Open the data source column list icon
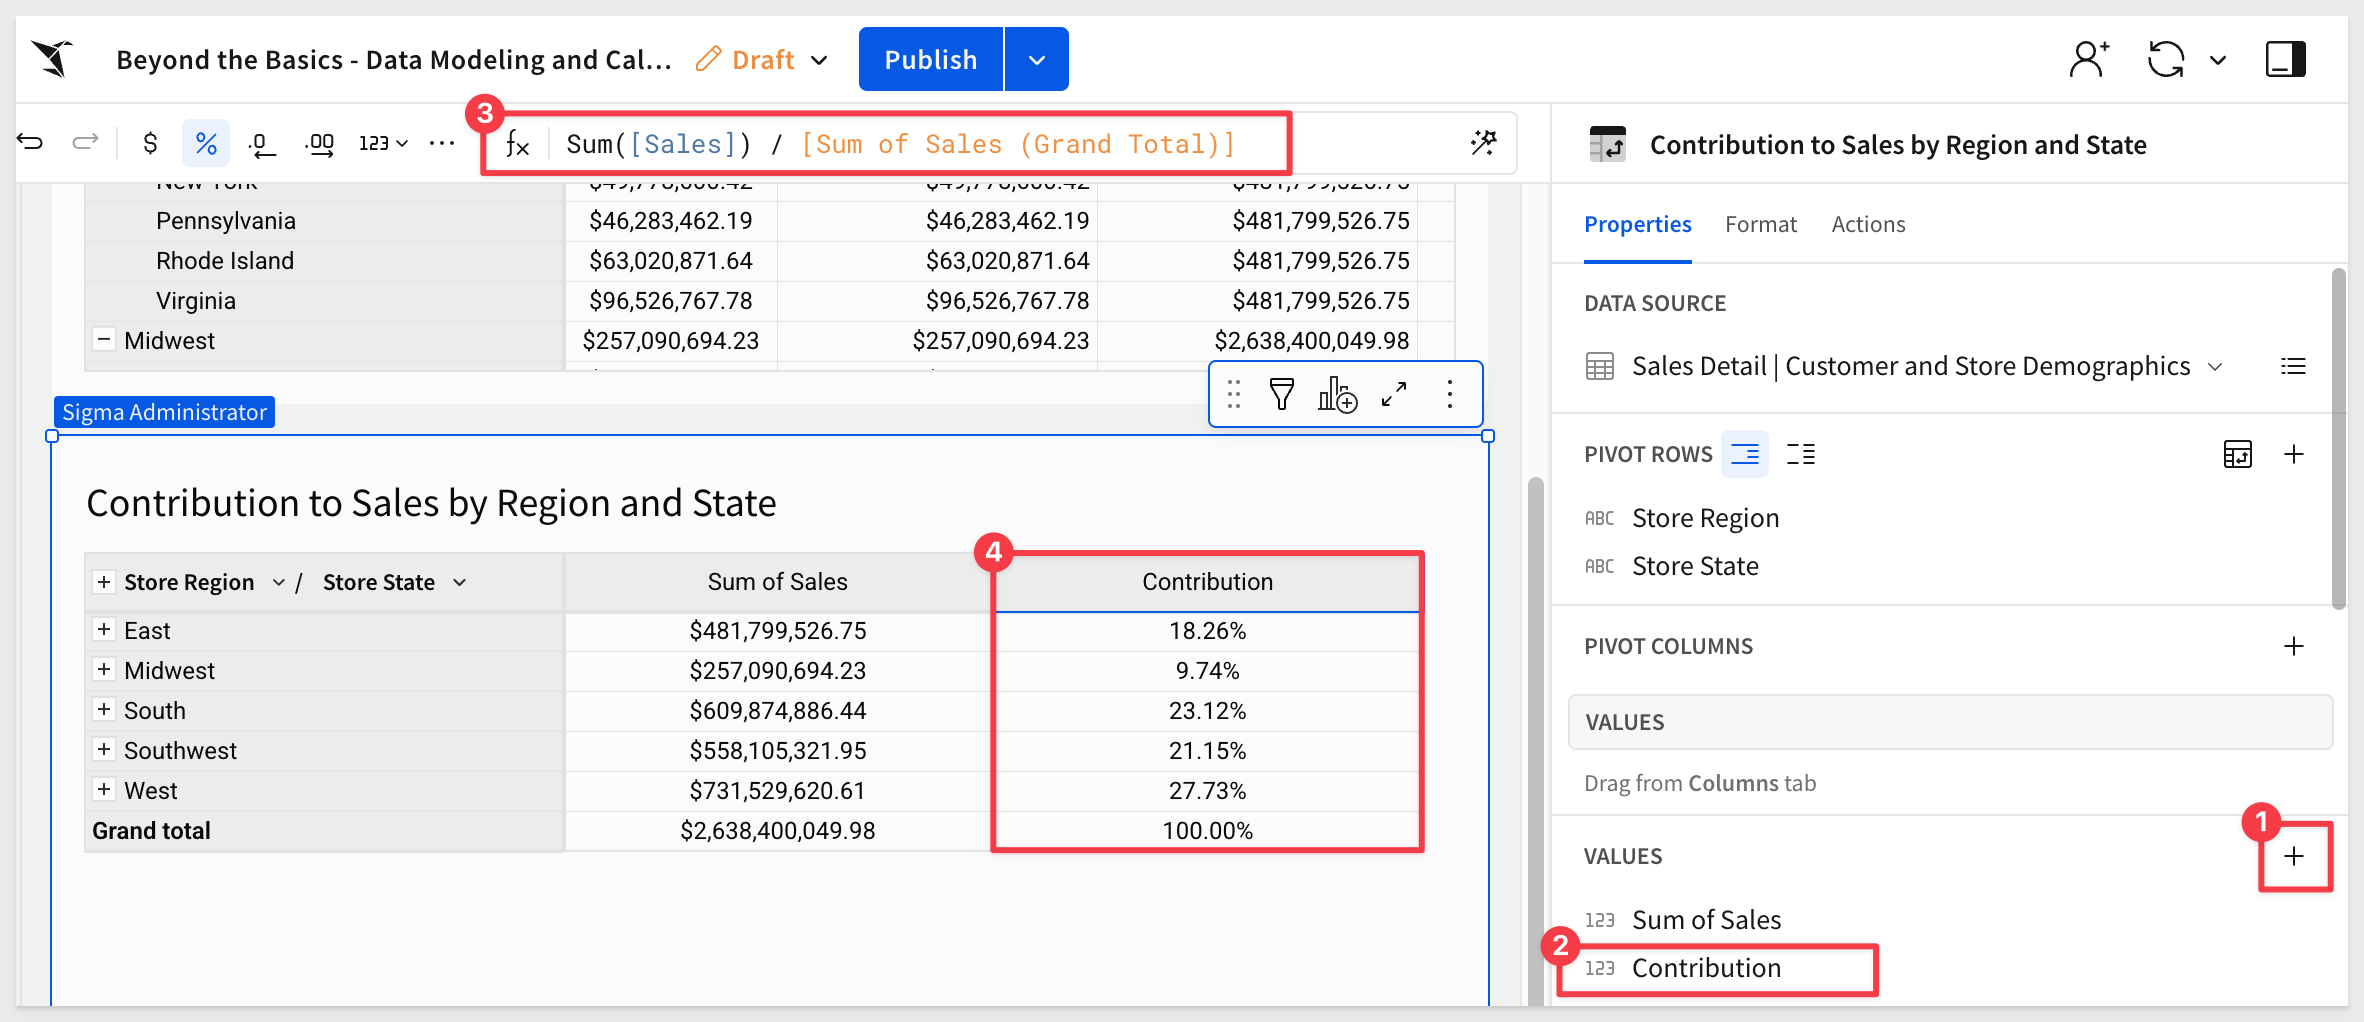The image size is (2364, 1022). [x=2293, y=366]
